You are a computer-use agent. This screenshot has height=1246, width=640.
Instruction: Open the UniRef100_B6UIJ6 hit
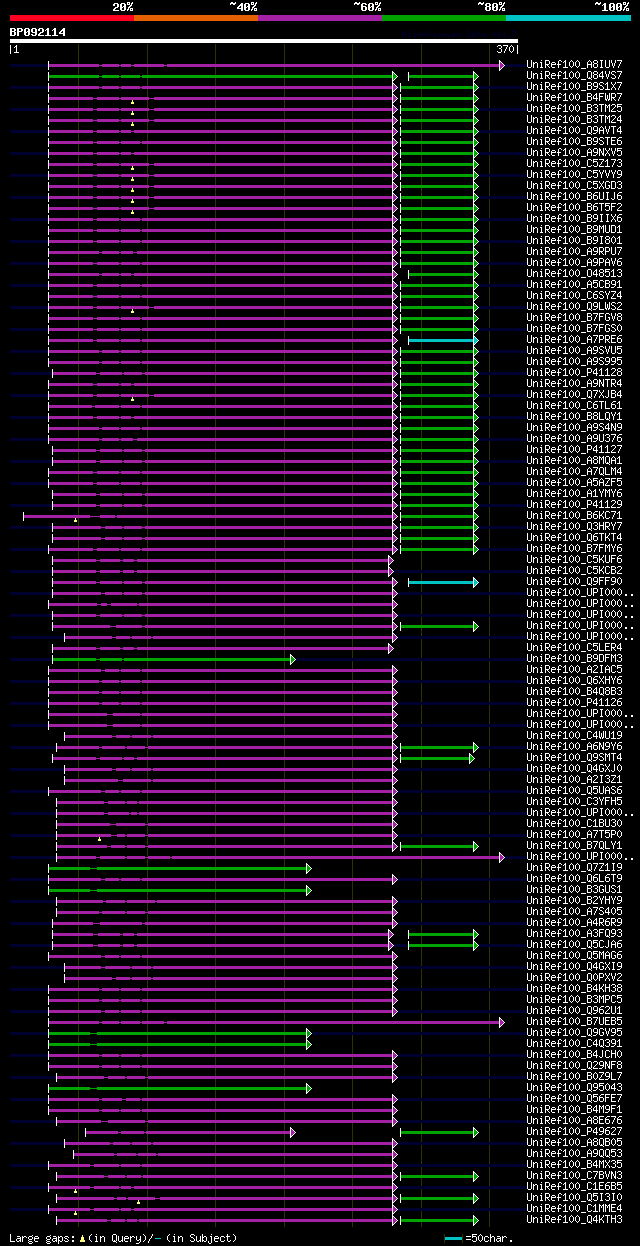pyautogui.click(x=574, y=197)
